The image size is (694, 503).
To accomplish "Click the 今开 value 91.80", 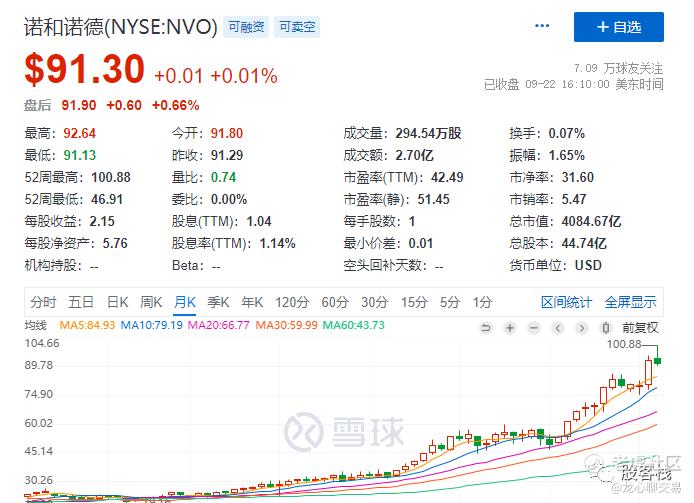I will pyautogui.click(x=227, y=133).
